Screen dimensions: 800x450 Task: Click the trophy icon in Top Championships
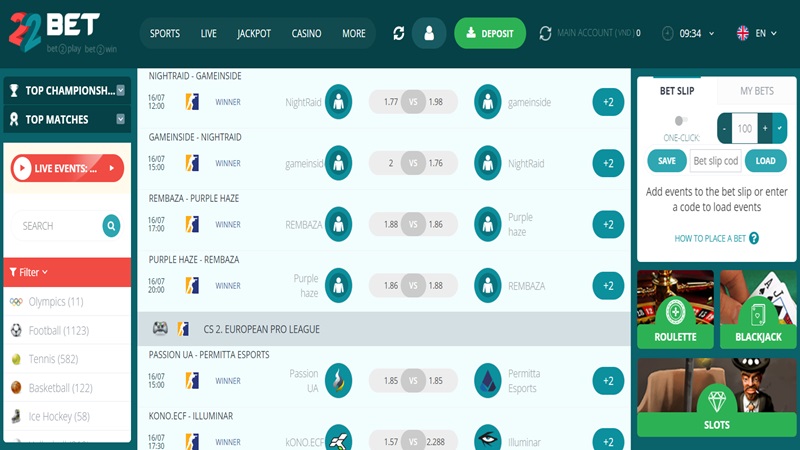coord(14,90)
